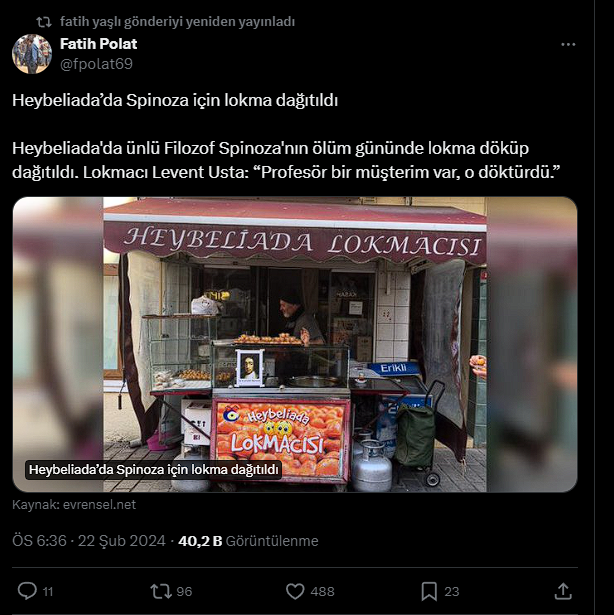Click the 11 replies count

pos(48,591)
